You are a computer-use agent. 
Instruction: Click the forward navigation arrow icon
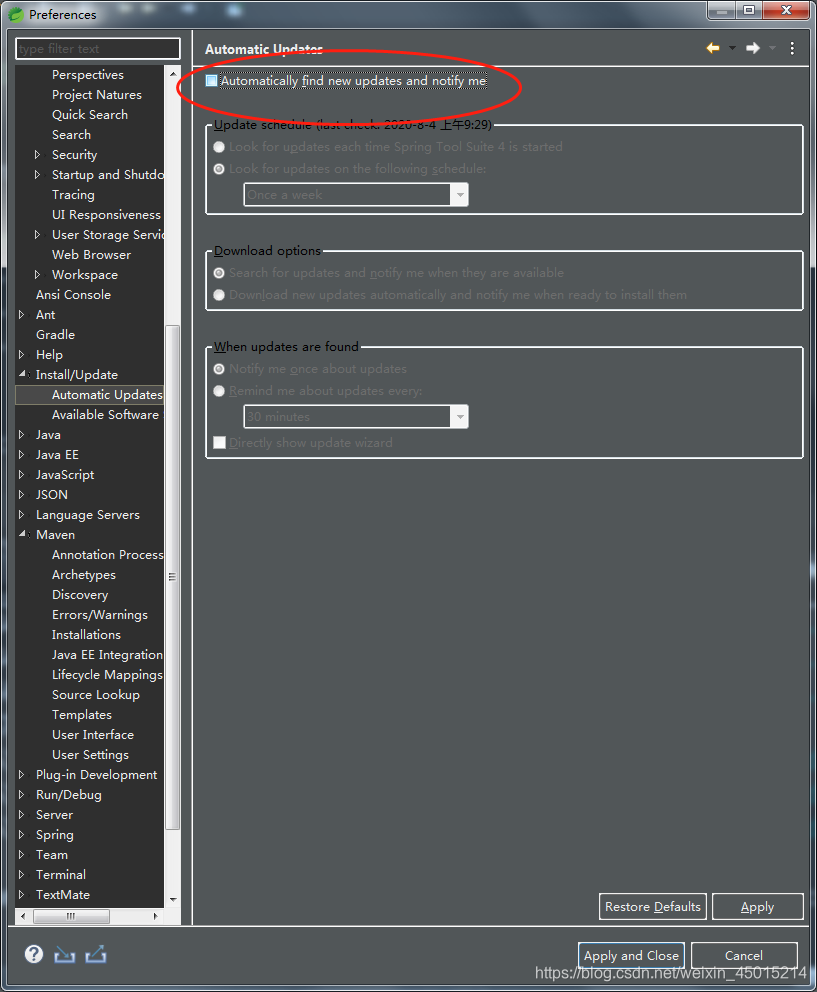(x=752, y=48)
